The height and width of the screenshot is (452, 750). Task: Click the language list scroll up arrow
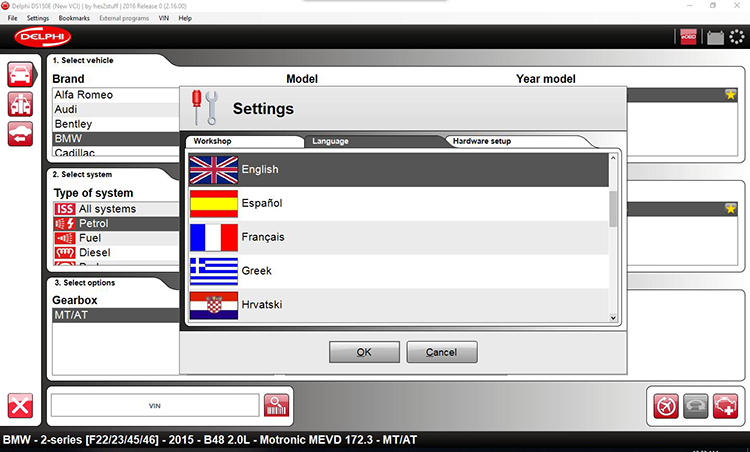coord(613,158)
